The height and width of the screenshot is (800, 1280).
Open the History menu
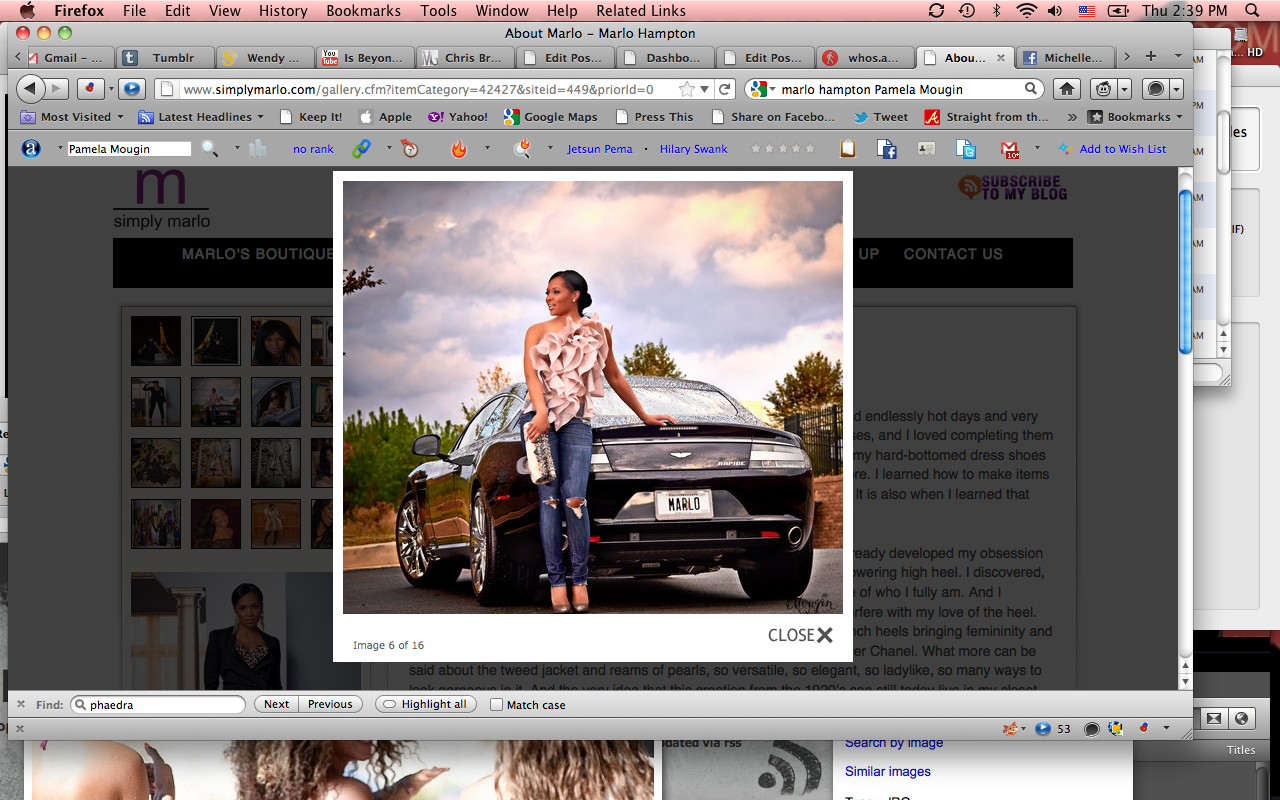pyautogui.click(x=283, y=11)
